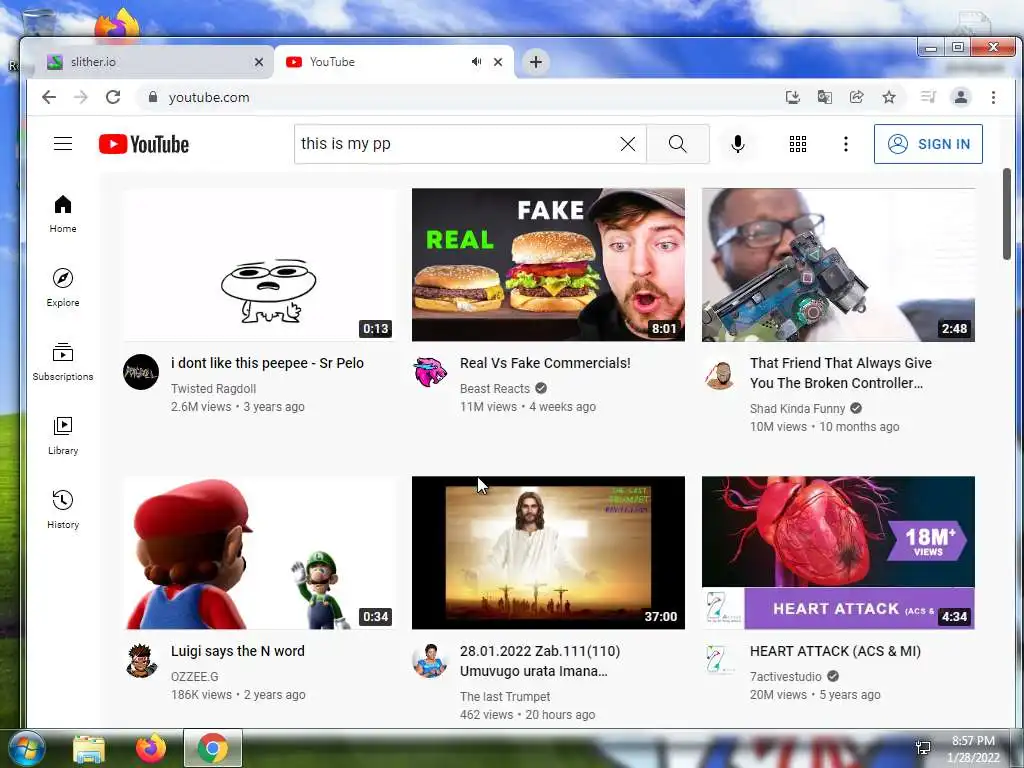This screenshot has width=1024, height=768.
Task: Open Chrome's three-dot menu
Action: click(993, 97)
